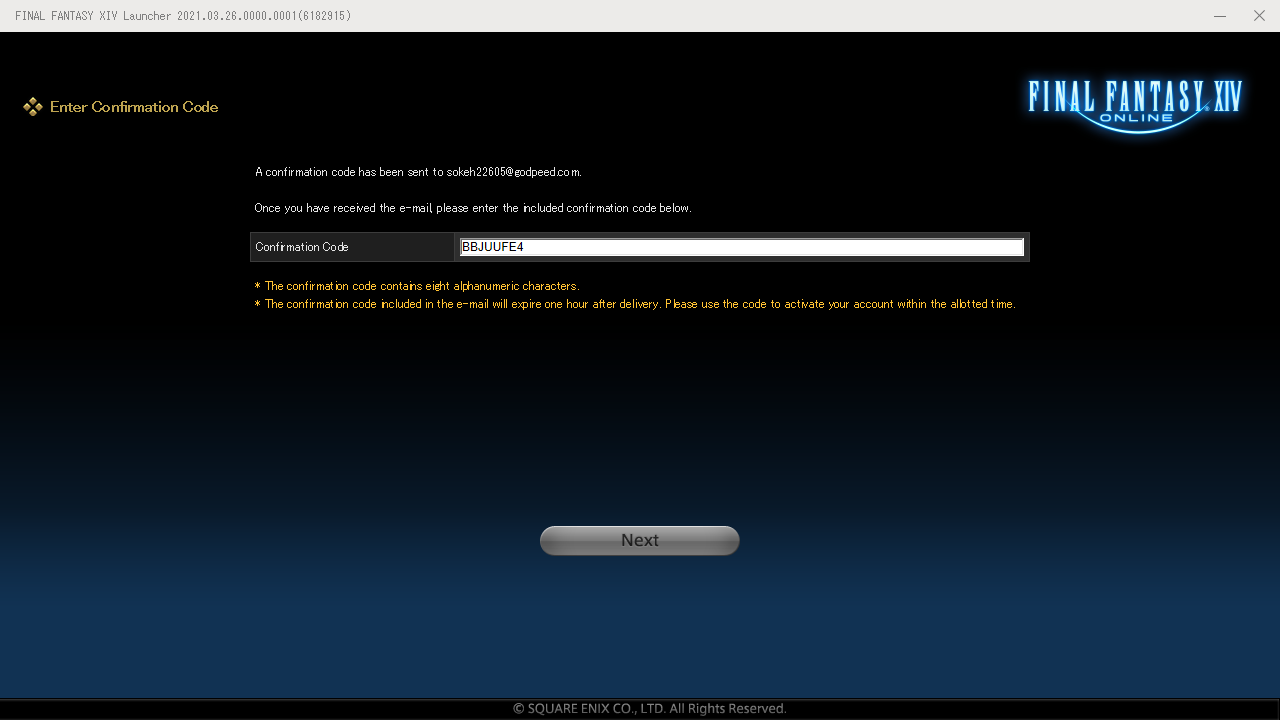Select the confirmation code input field
Screen dimensions: 1280x720
[741, 247]
